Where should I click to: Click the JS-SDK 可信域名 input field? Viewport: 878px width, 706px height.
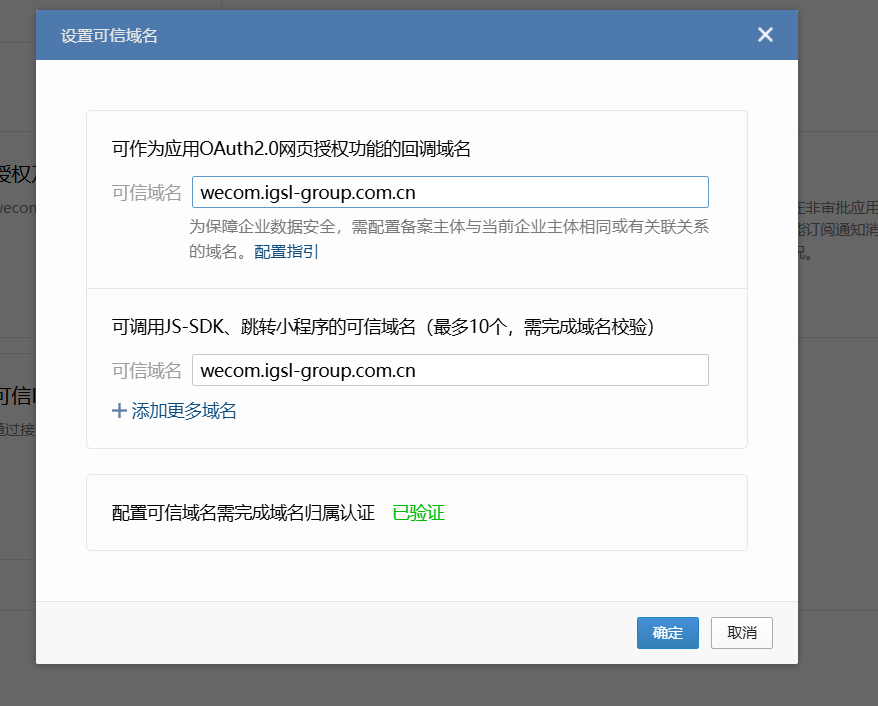(450, 370)
